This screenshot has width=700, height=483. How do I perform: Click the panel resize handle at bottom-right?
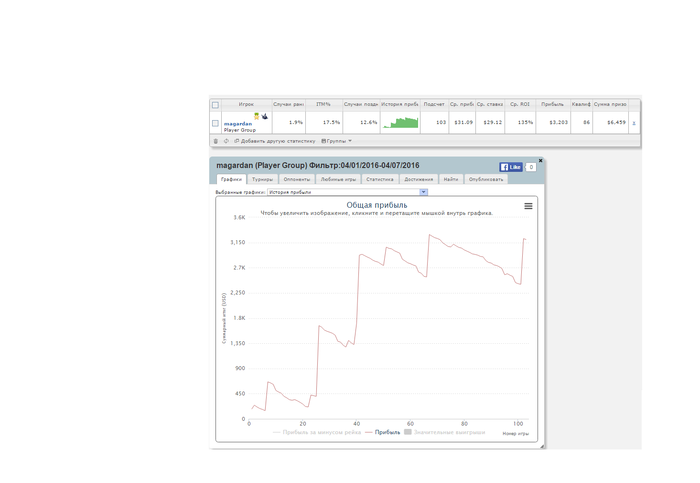point(542,446)
